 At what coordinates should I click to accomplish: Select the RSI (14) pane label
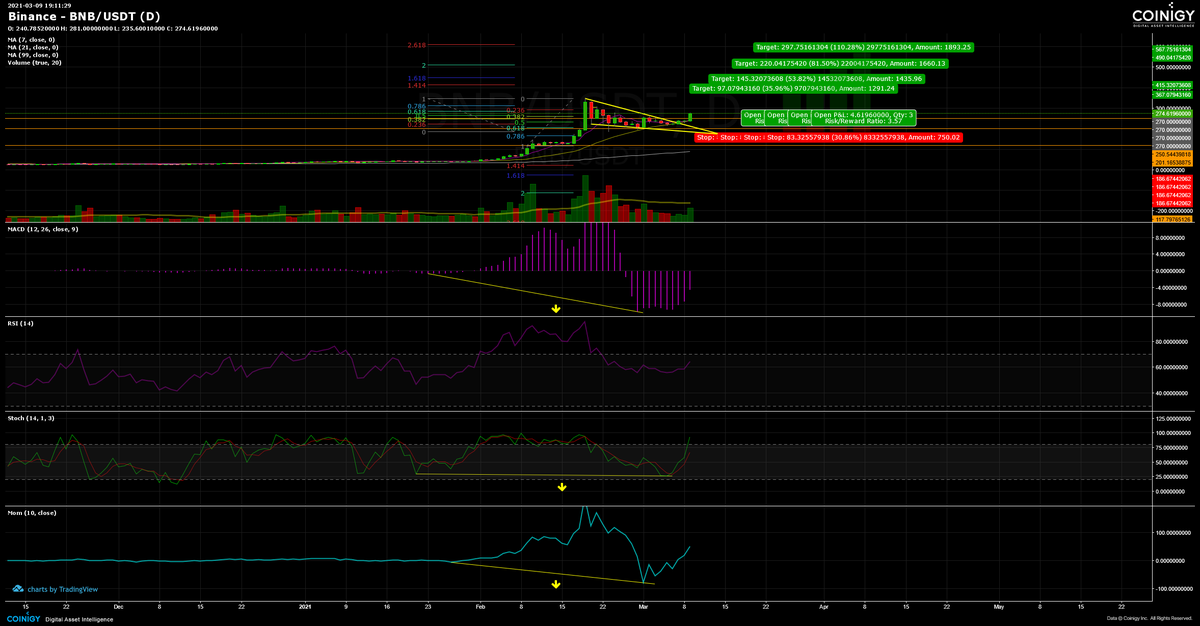(20, 324)
